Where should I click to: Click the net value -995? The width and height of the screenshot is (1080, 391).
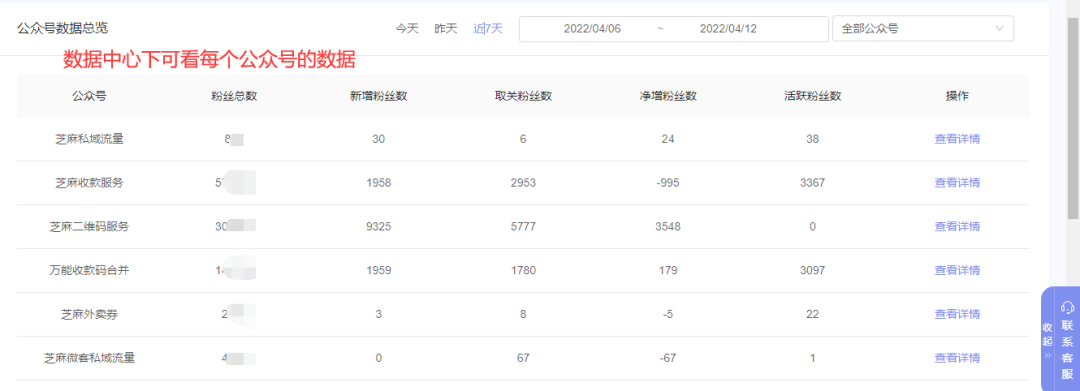click(x=668, y=183)
